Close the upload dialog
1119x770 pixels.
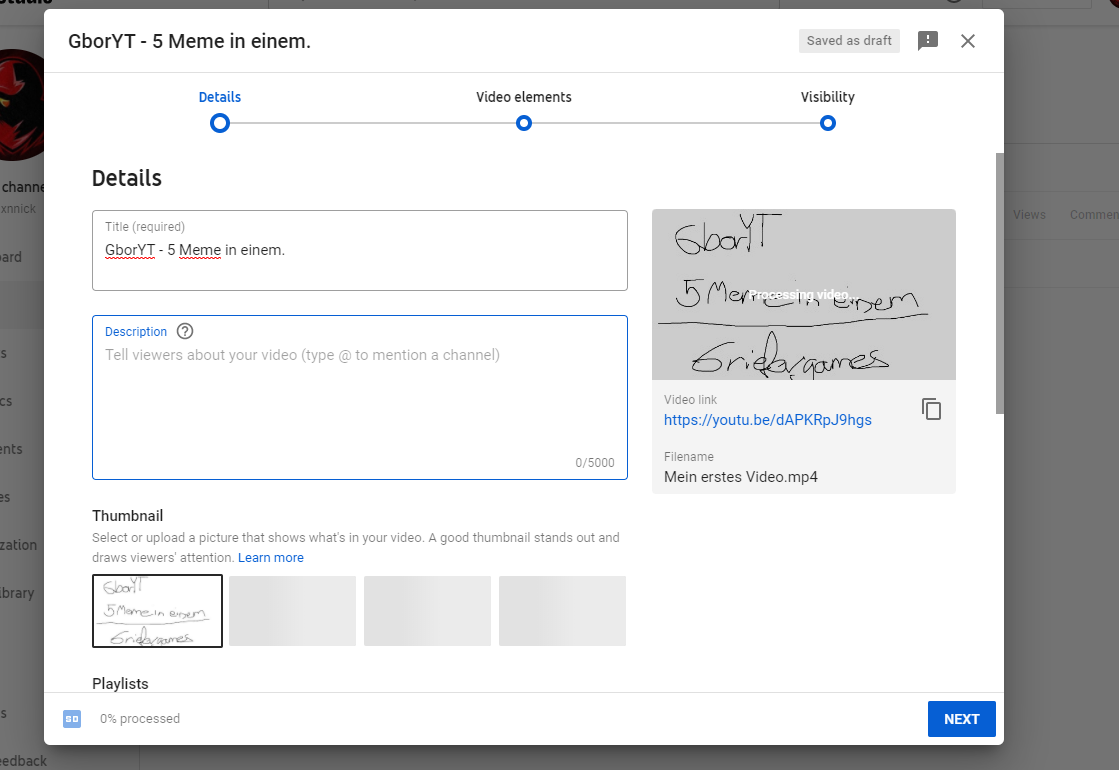point(968,41)
